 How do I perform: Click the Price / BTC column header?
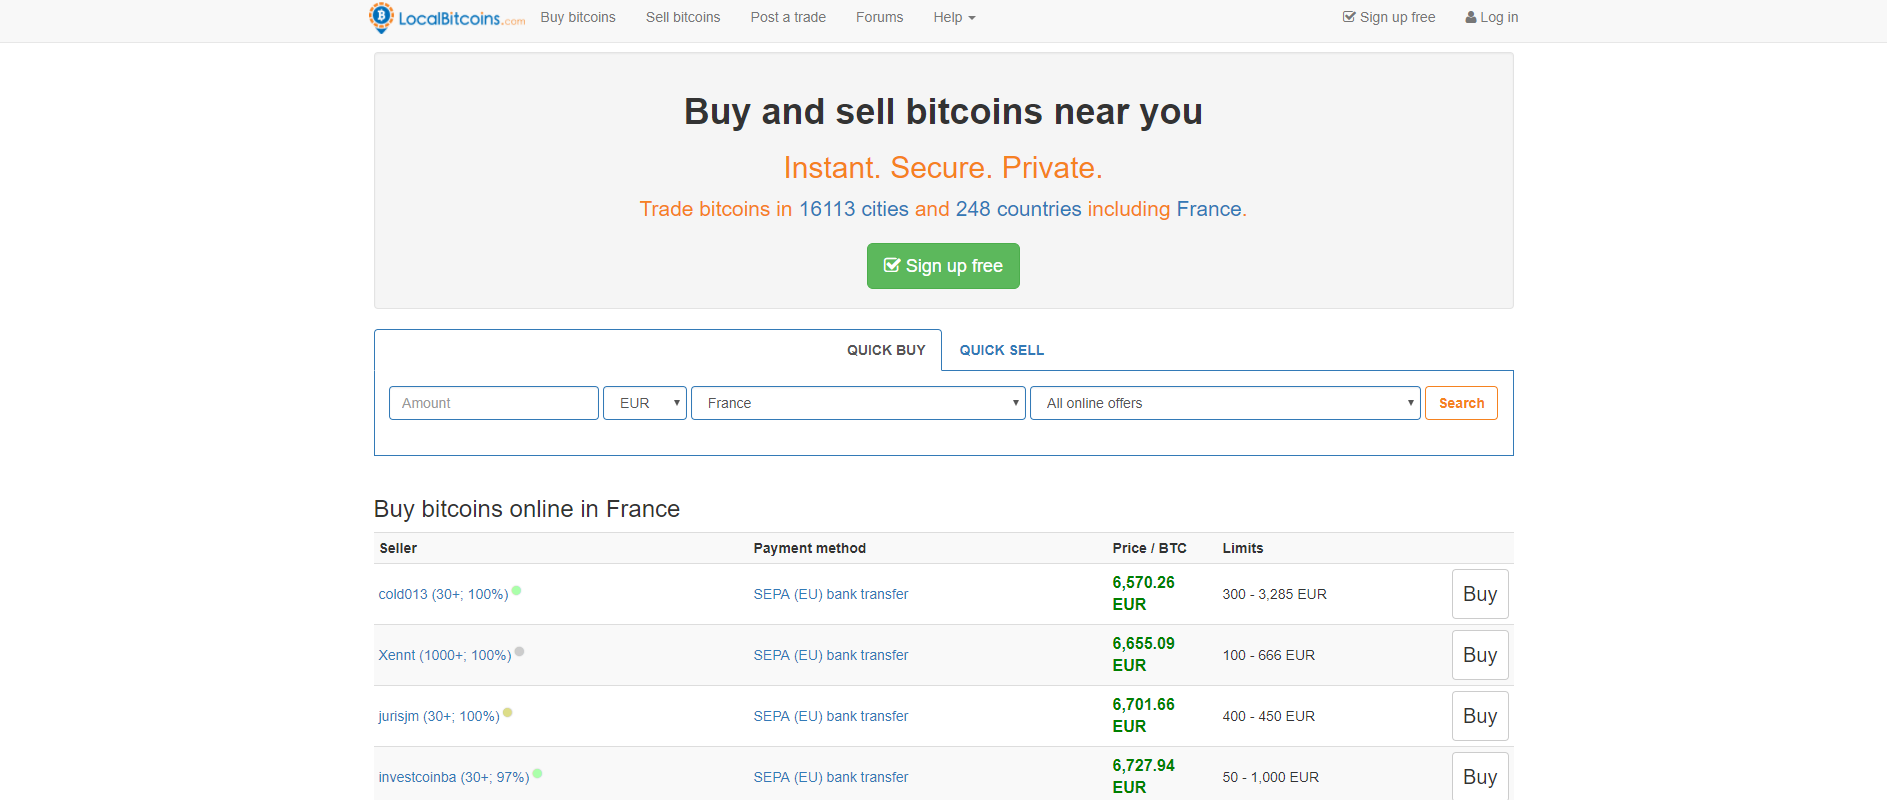(x=1149, y=548)
